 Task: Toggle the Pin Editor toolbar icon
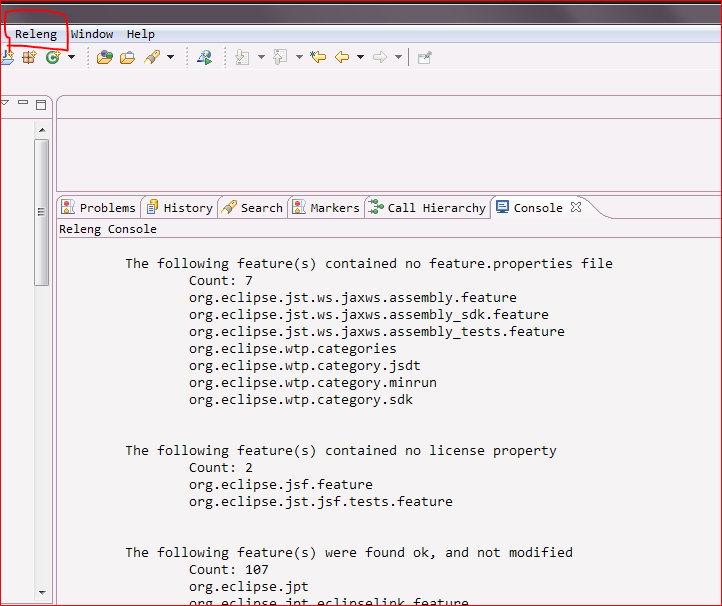click(424, 58)
